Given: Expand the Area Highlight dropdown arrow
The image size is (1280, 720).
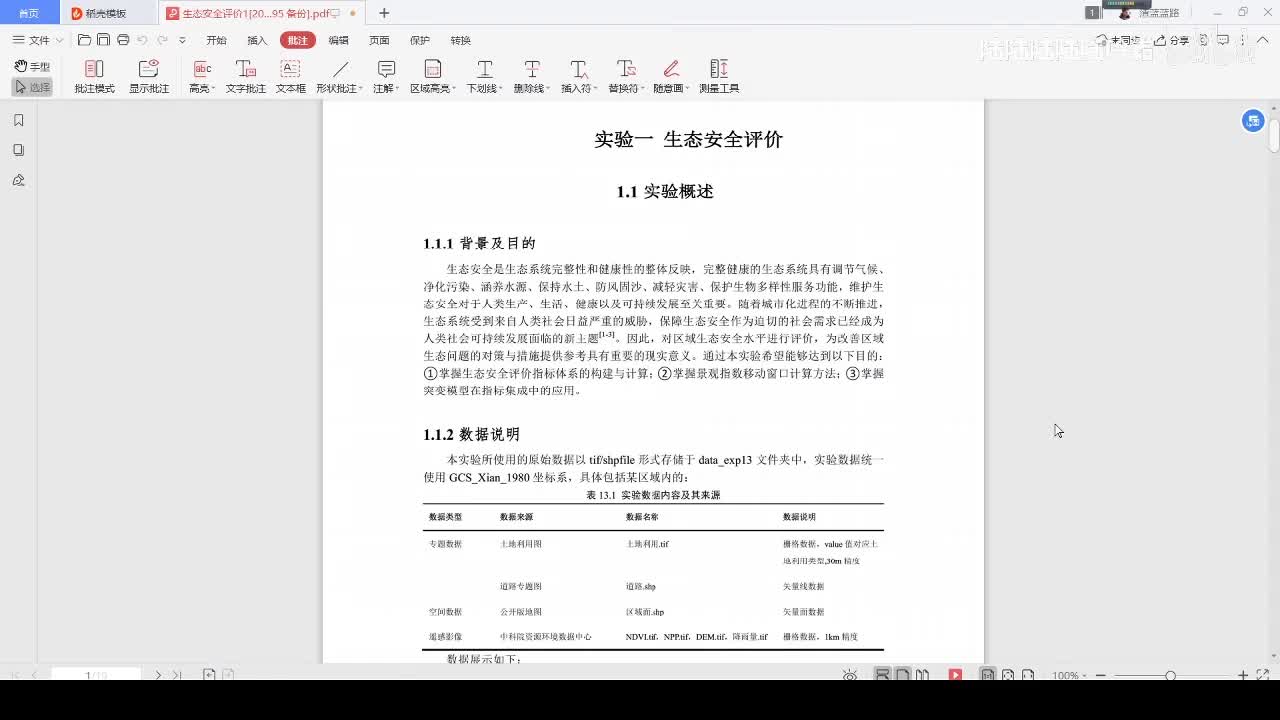Looking at the screenshot, I should pos(454,89).
